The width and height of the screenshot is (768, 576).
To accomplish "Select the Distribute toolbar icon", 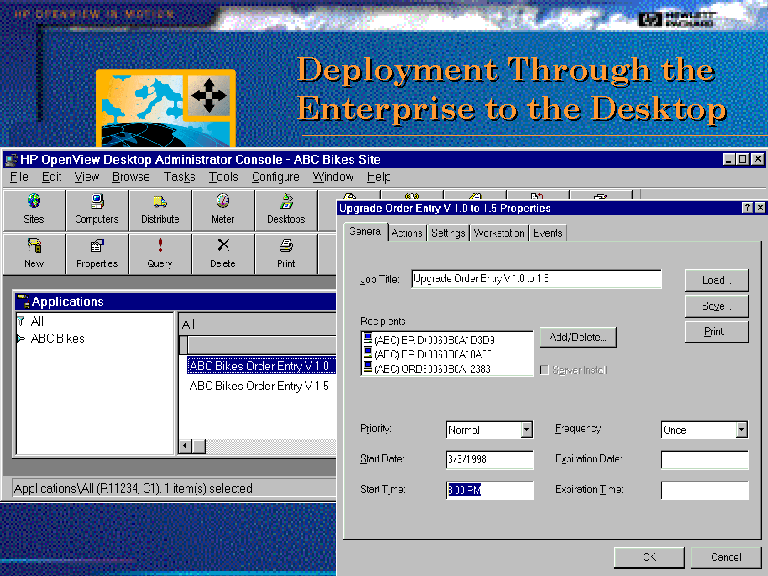I will [x=160, y=209].
